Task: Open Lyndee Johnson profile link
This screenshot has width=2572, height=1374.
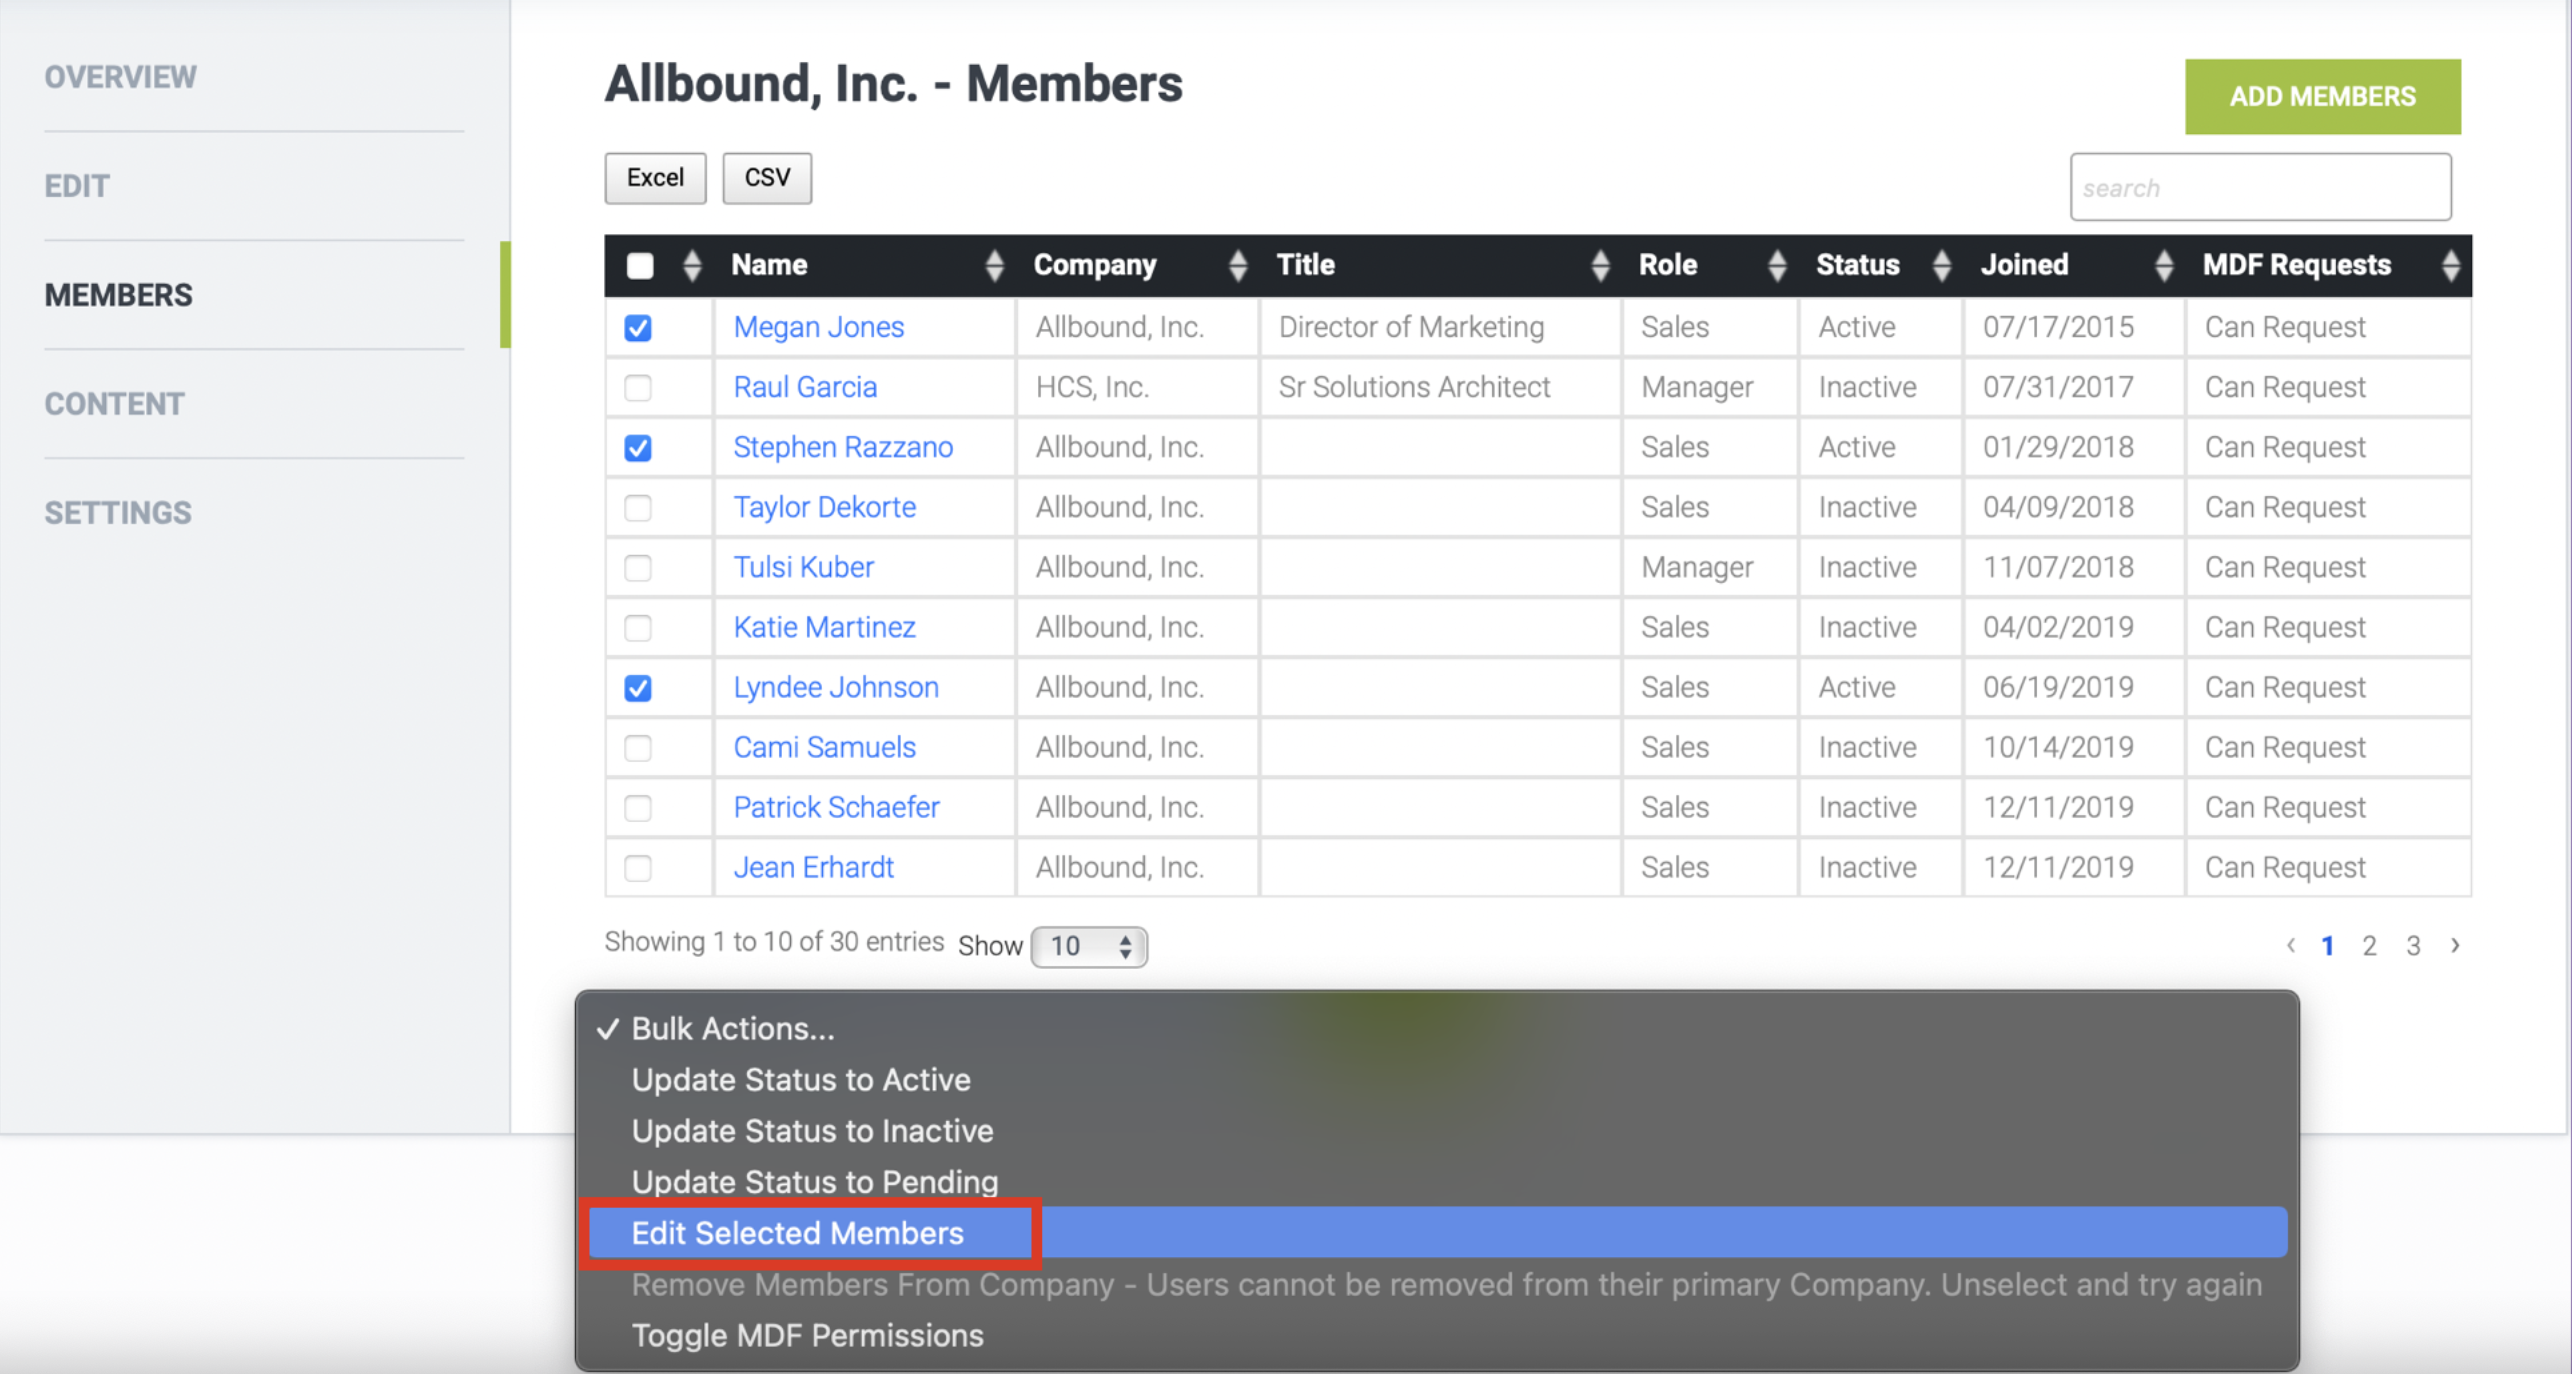Action: [836, 687]
